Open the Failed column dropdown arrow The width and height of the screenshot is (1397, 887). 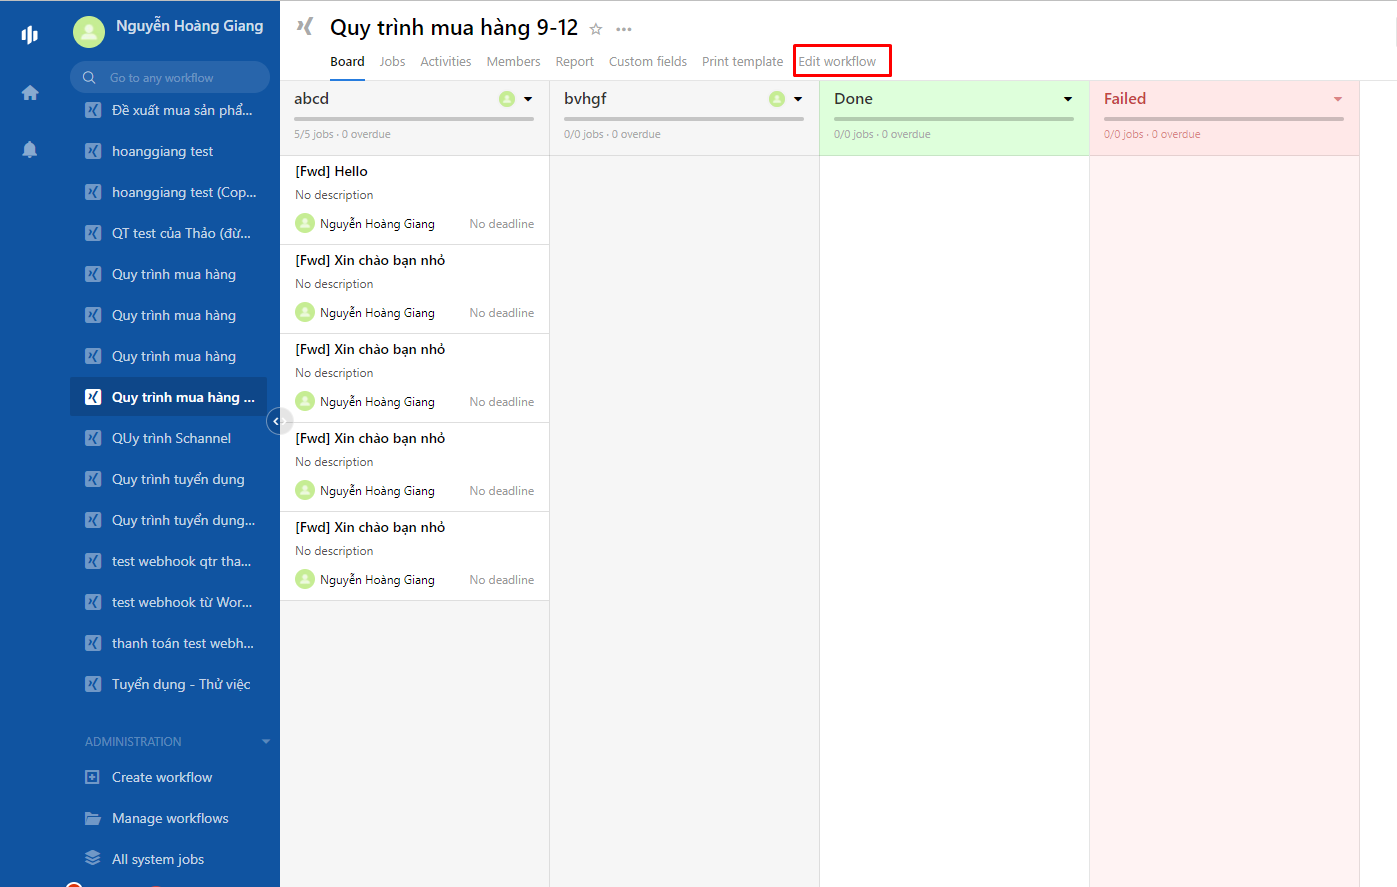click(x=1337, y=98)
